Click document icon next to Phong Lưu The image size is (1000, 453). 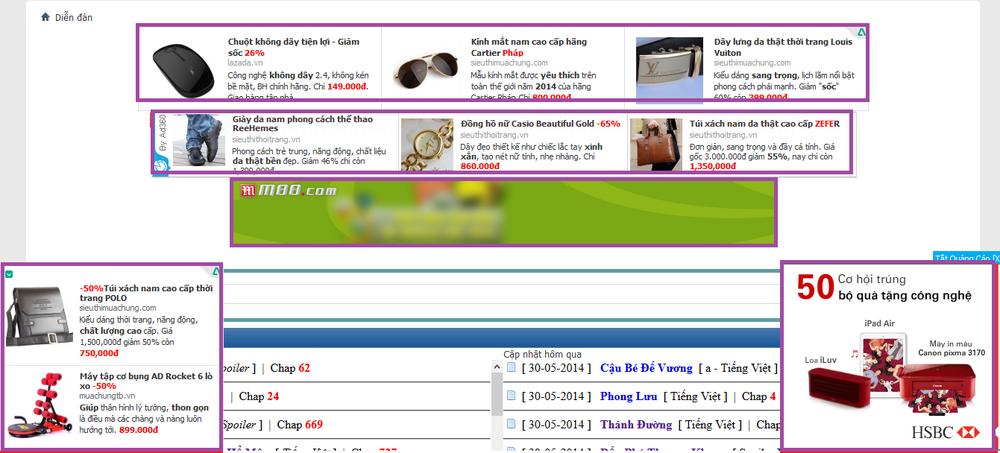coord(511,396)
